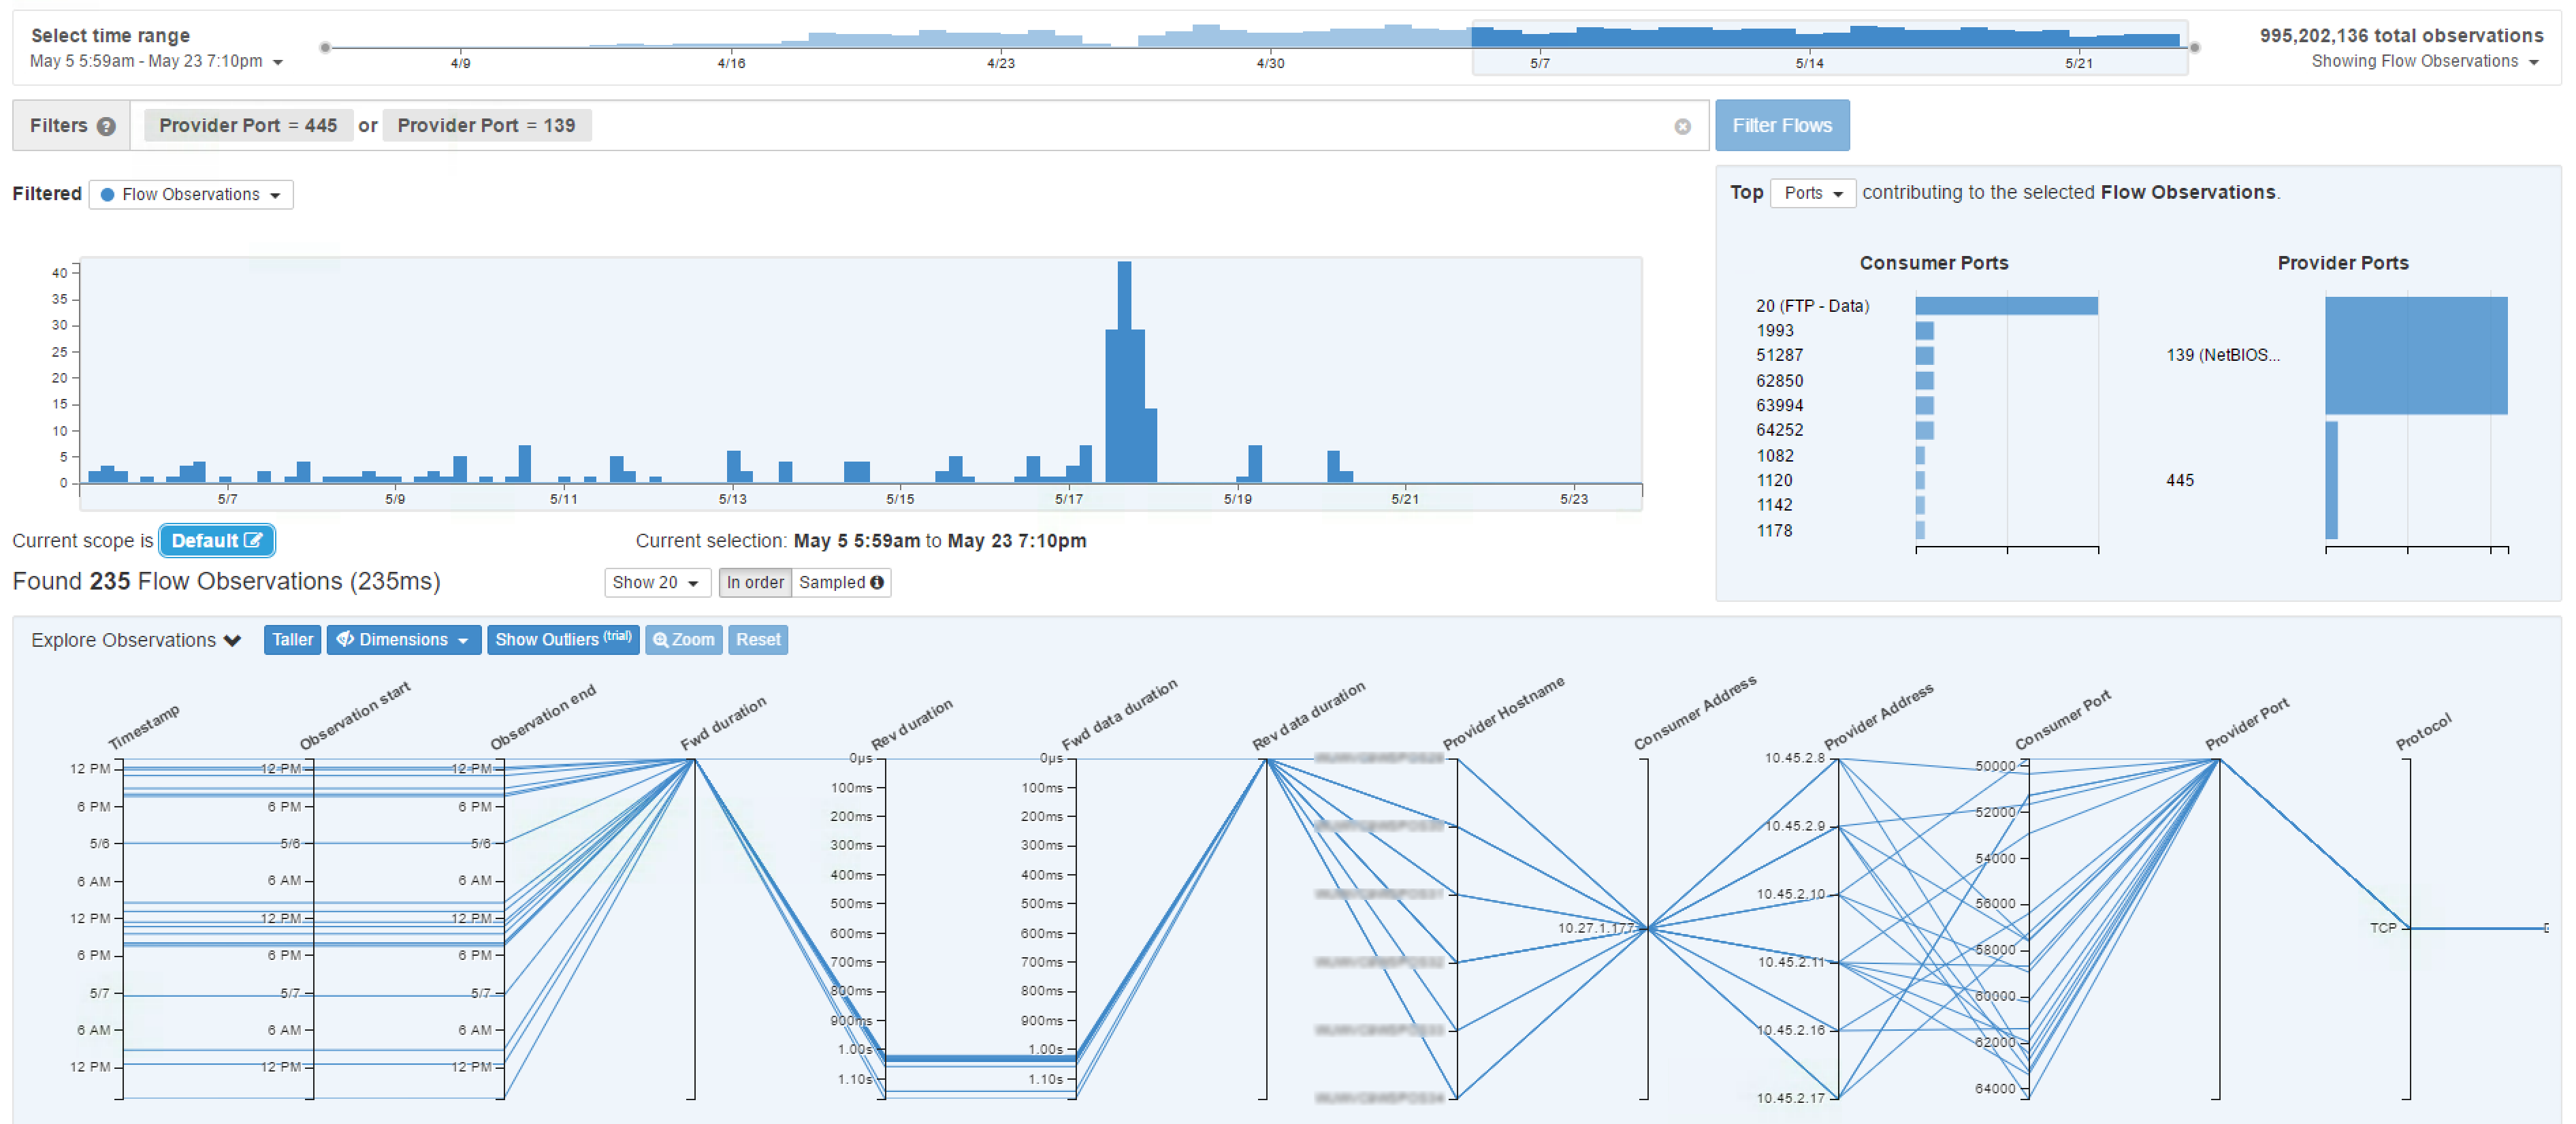Click the Reset button
Image resolution: width=2576 pixels, height=1124 pixels.
click(758, 640)
